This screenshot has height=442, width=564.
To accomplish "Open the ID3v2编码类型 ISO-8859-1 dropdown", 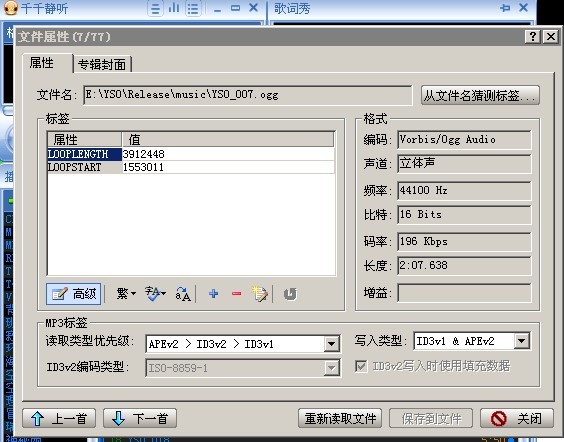I will point(331,368).
